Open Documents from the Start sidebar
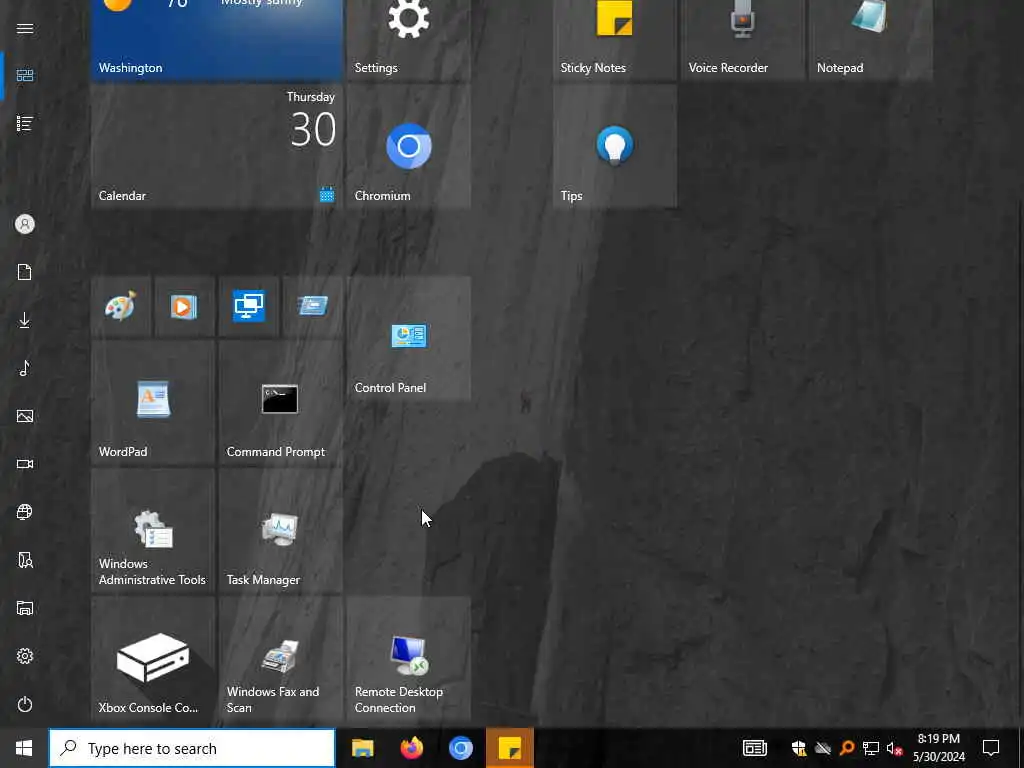The image size is (1024, 768). (25, 272)
